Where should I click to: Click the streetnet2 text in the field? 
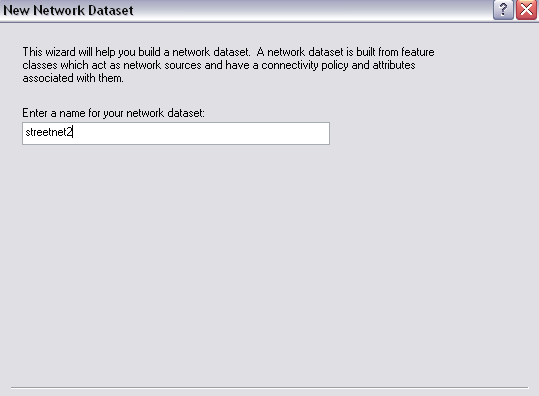[49, 132]
